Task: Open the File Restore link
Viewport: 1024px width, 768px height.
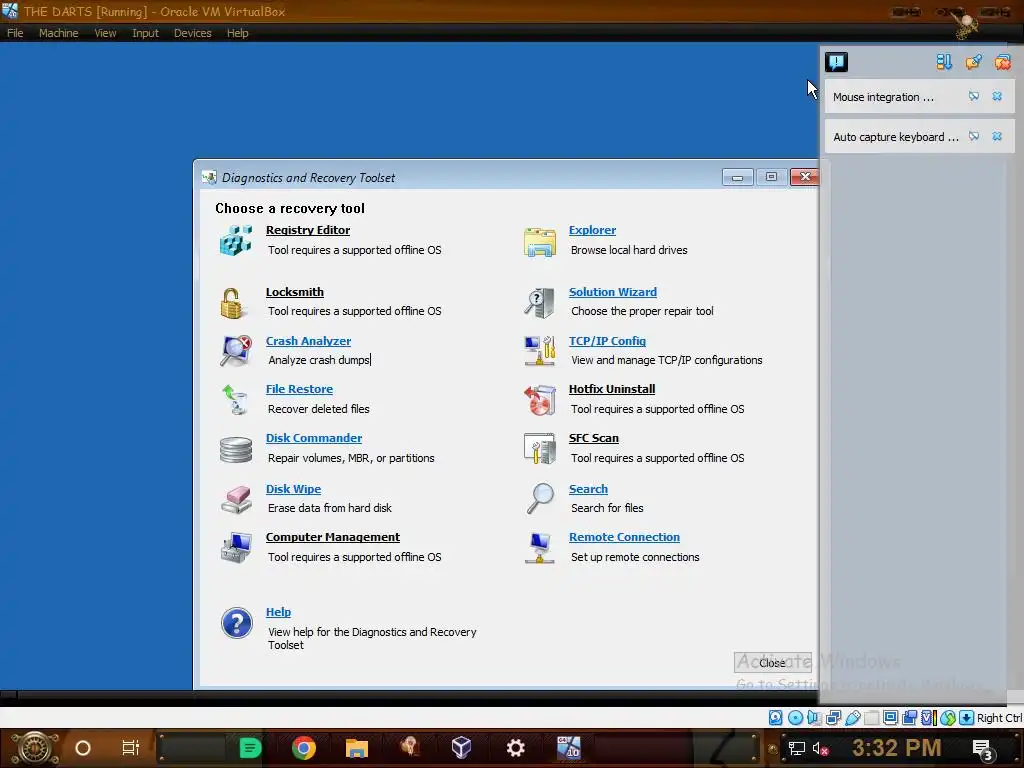Action: tap(299, 389)
